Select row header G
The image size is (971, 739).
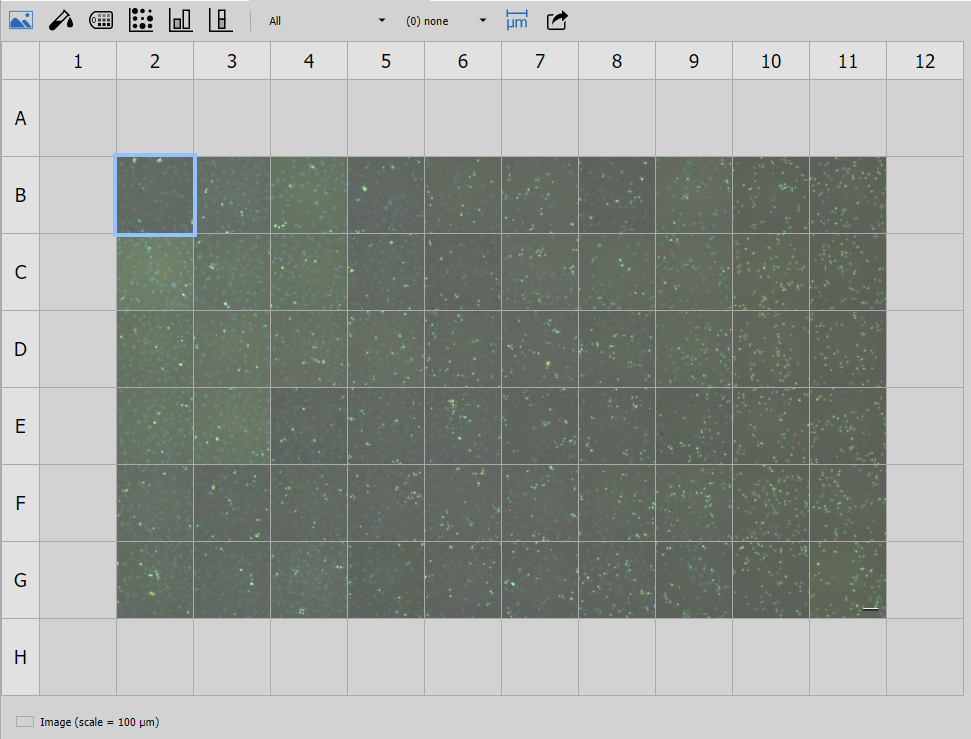[20, 580]
